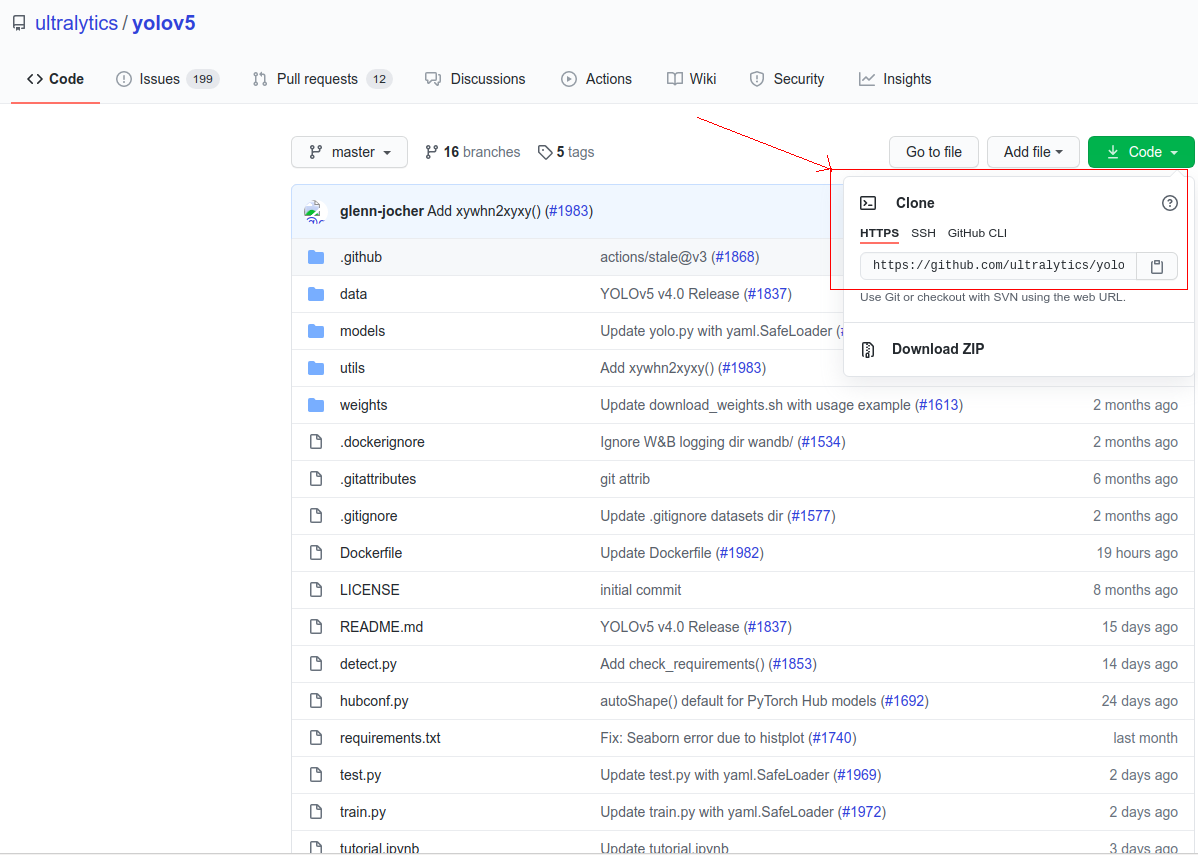
Task: Click the terminal icon beside Clone heading
Action: pyautogui.click(x=868, y=203)
